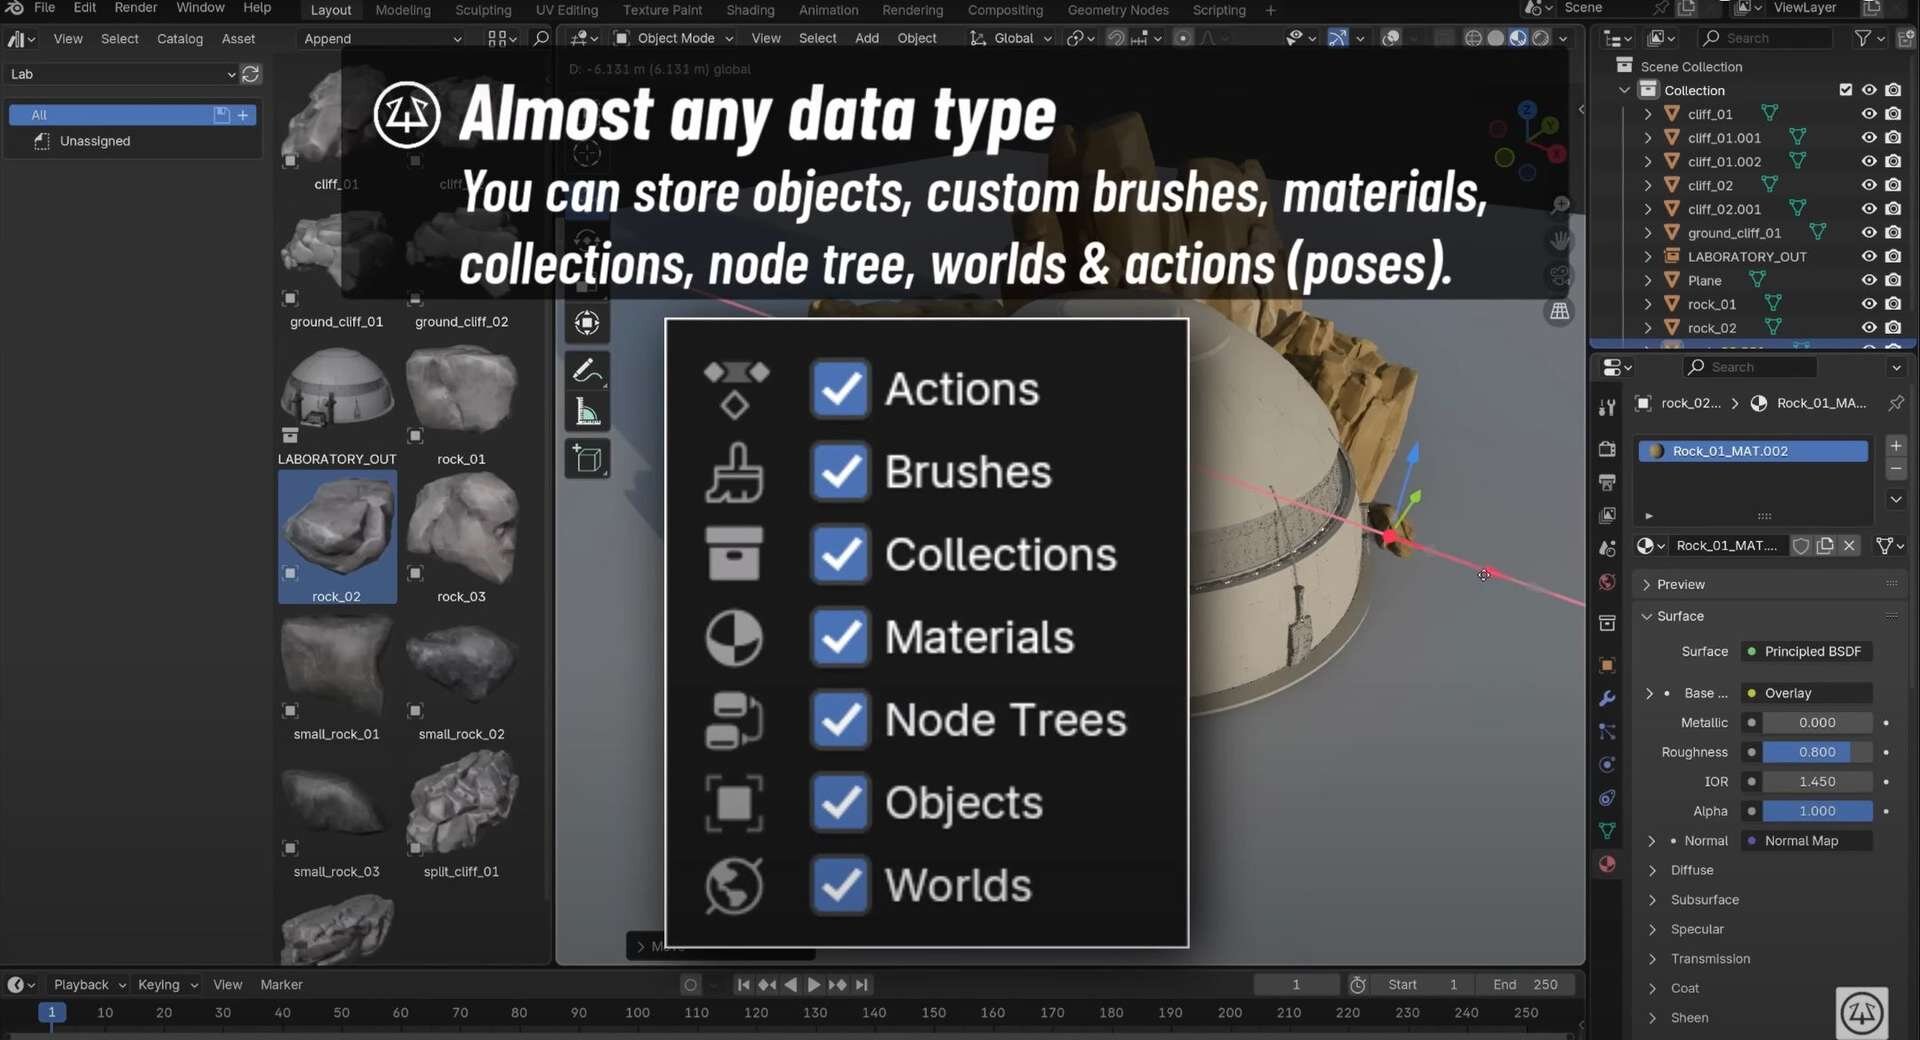Open the Object Mode dropdown

[x=674, y=38]
